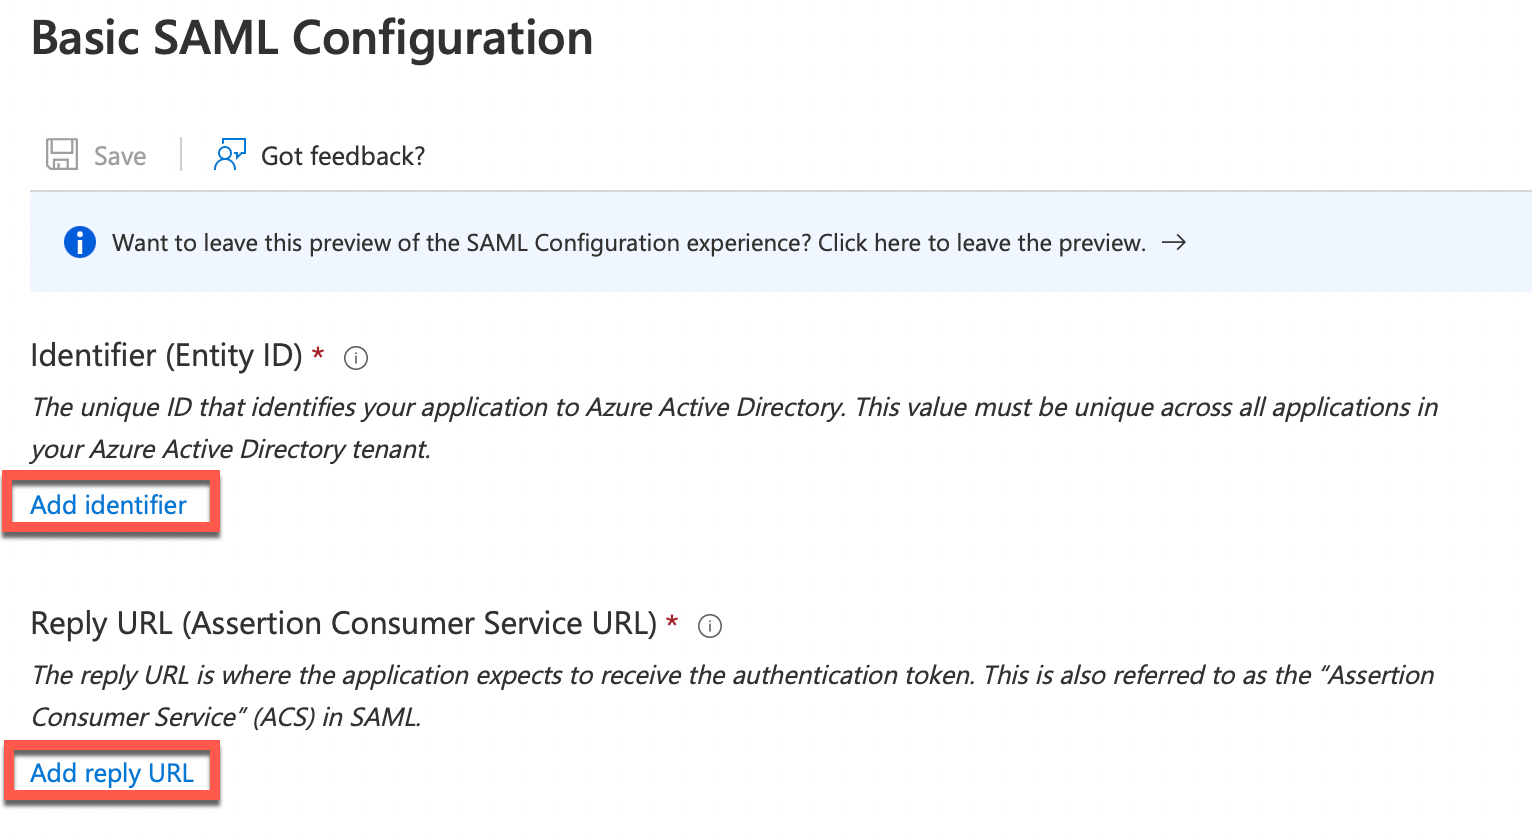Click the "Add identifier" link

pyautogui.click(x=108, y=505)
